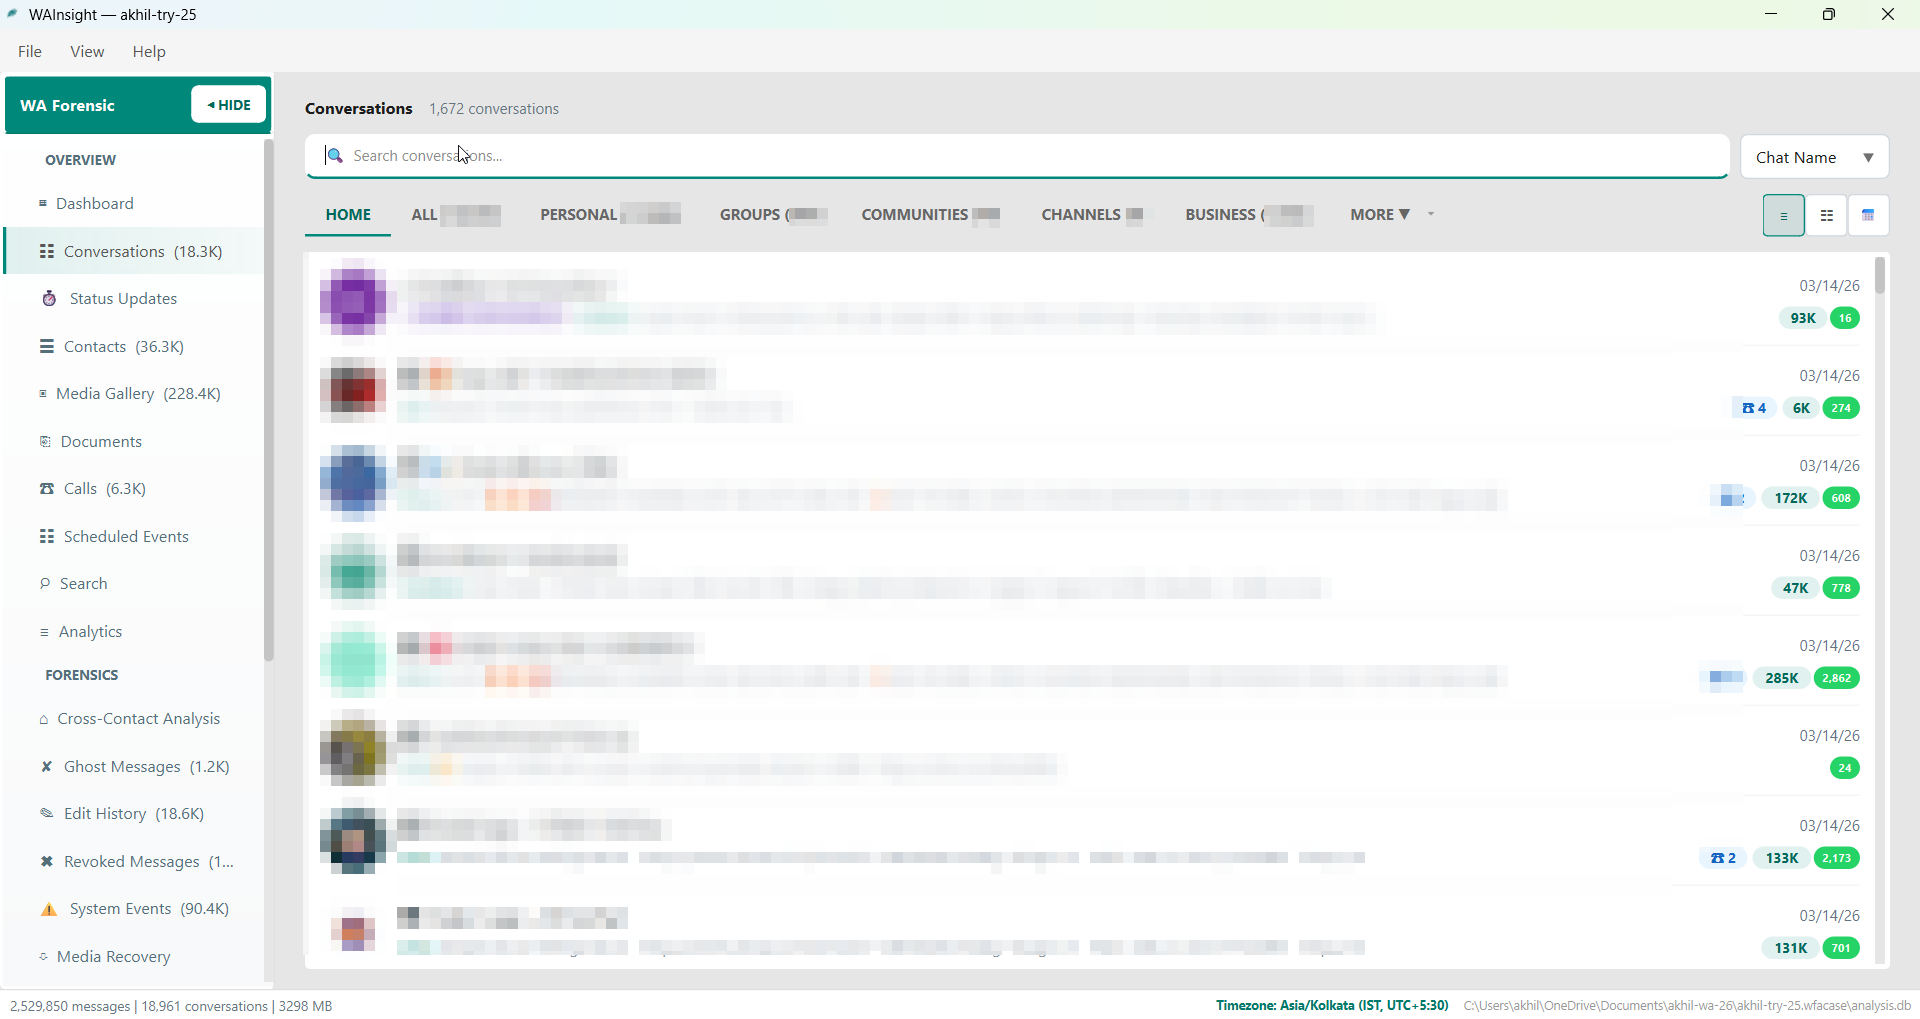Click the 1,672 conversations count text
1920x1019 pixels.
(x=494, y=109)
